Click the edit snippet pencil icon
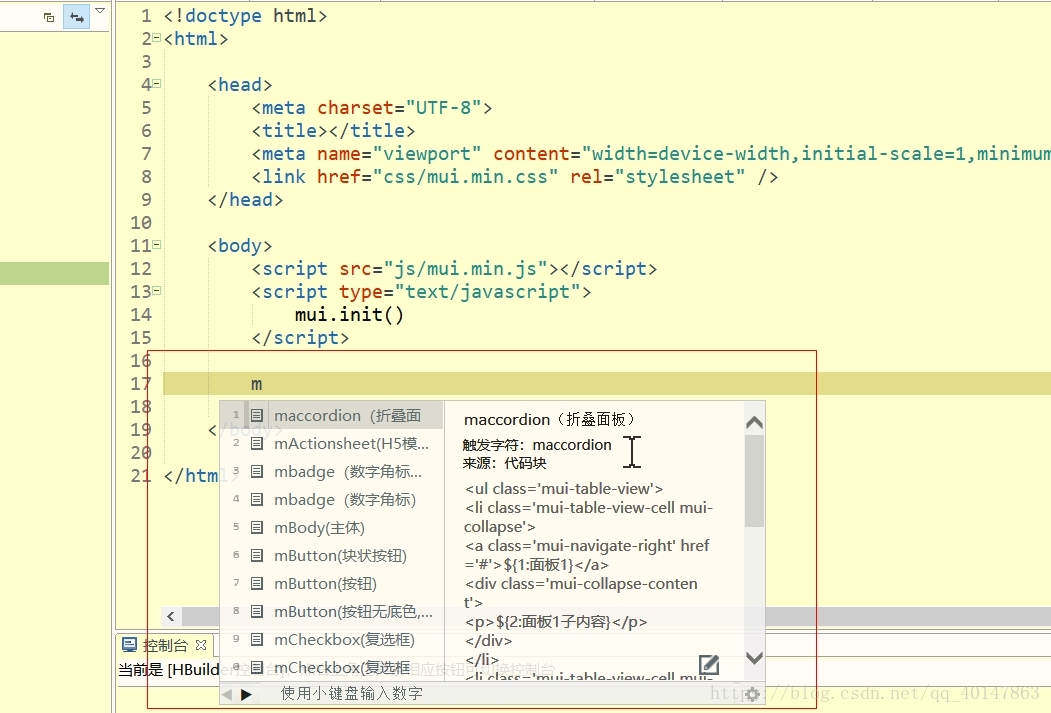 click(x=708, y=665)
